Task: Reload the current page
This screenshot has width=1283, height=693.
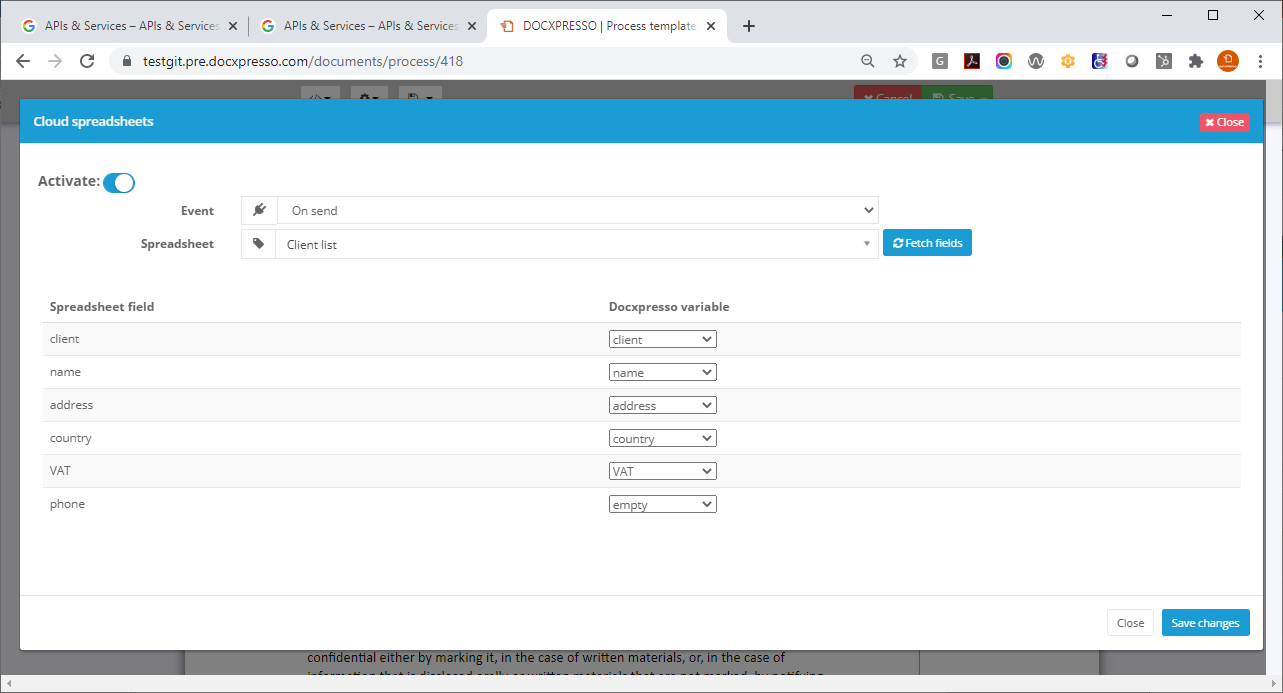Action: coord(87,61)
